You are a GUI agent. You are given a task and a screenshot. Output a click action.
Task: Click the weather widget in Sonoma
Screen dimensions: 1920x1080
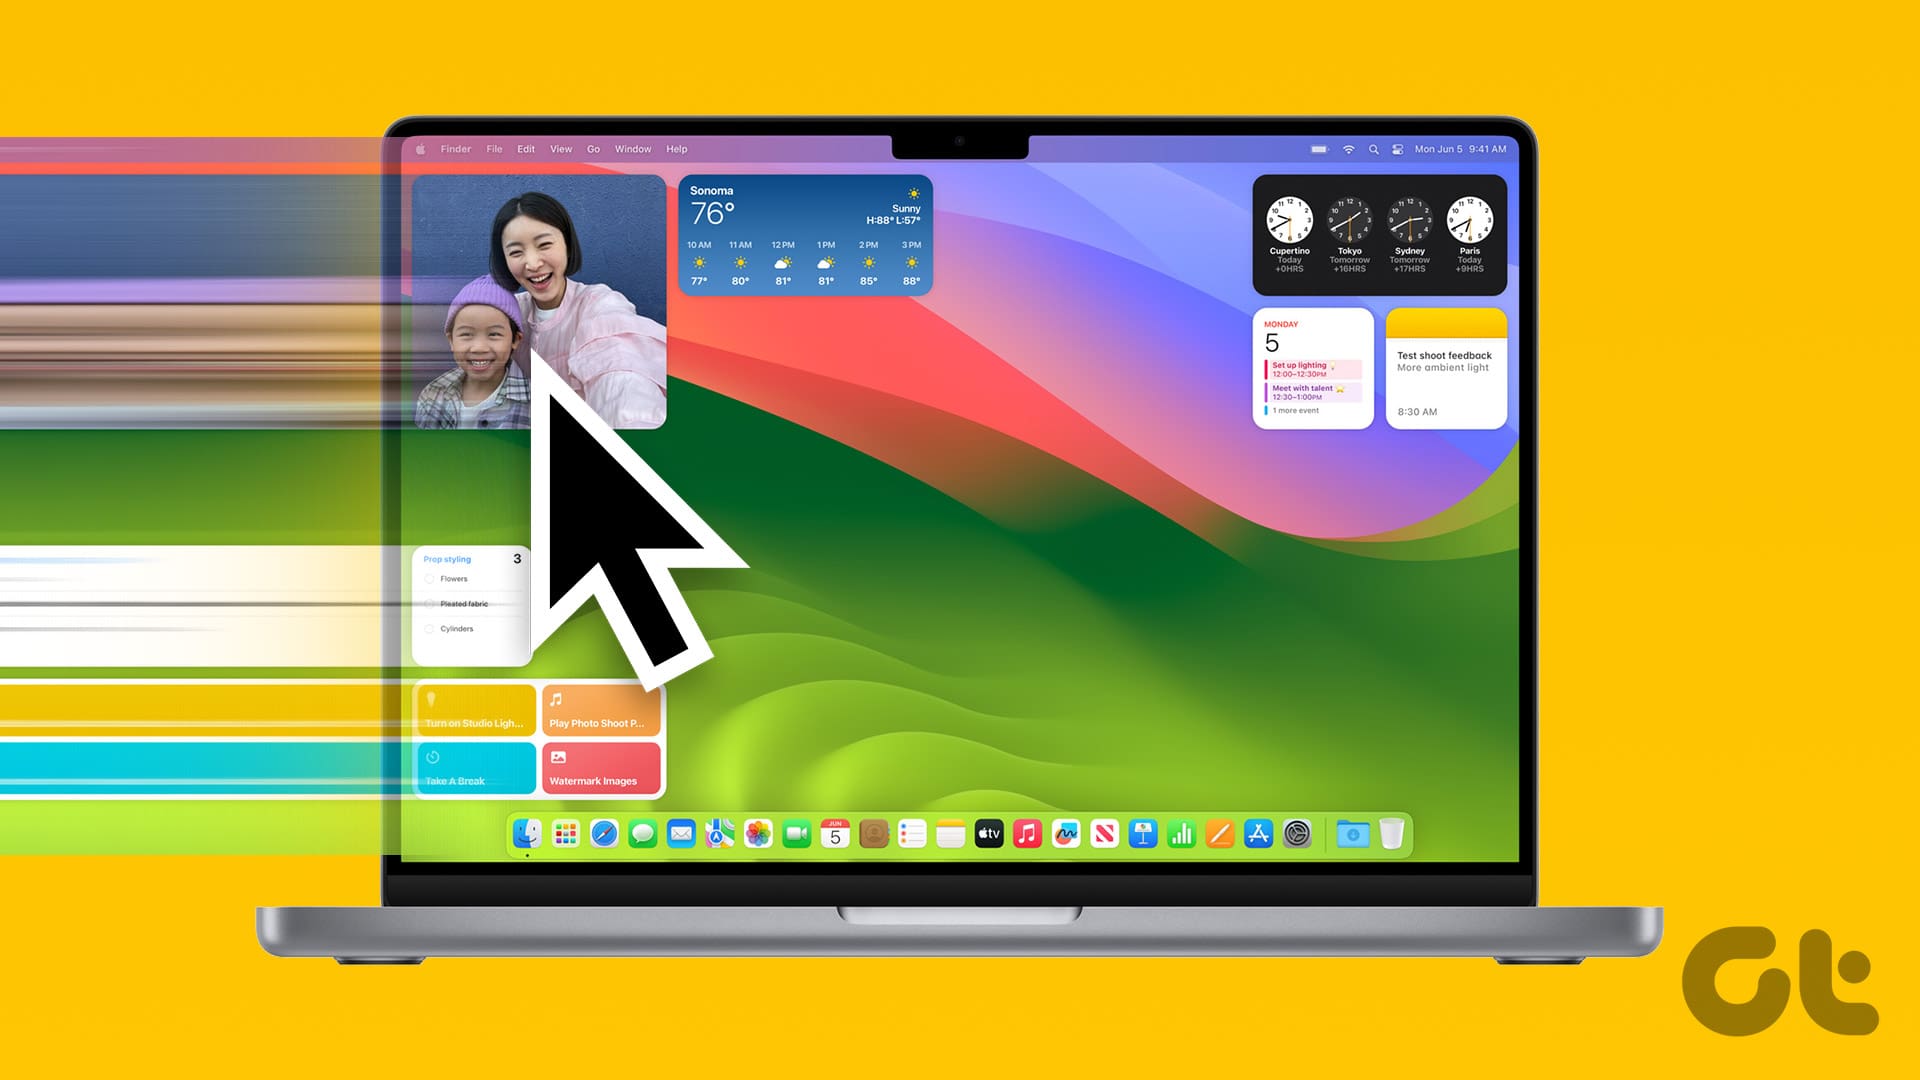(804, 235)
